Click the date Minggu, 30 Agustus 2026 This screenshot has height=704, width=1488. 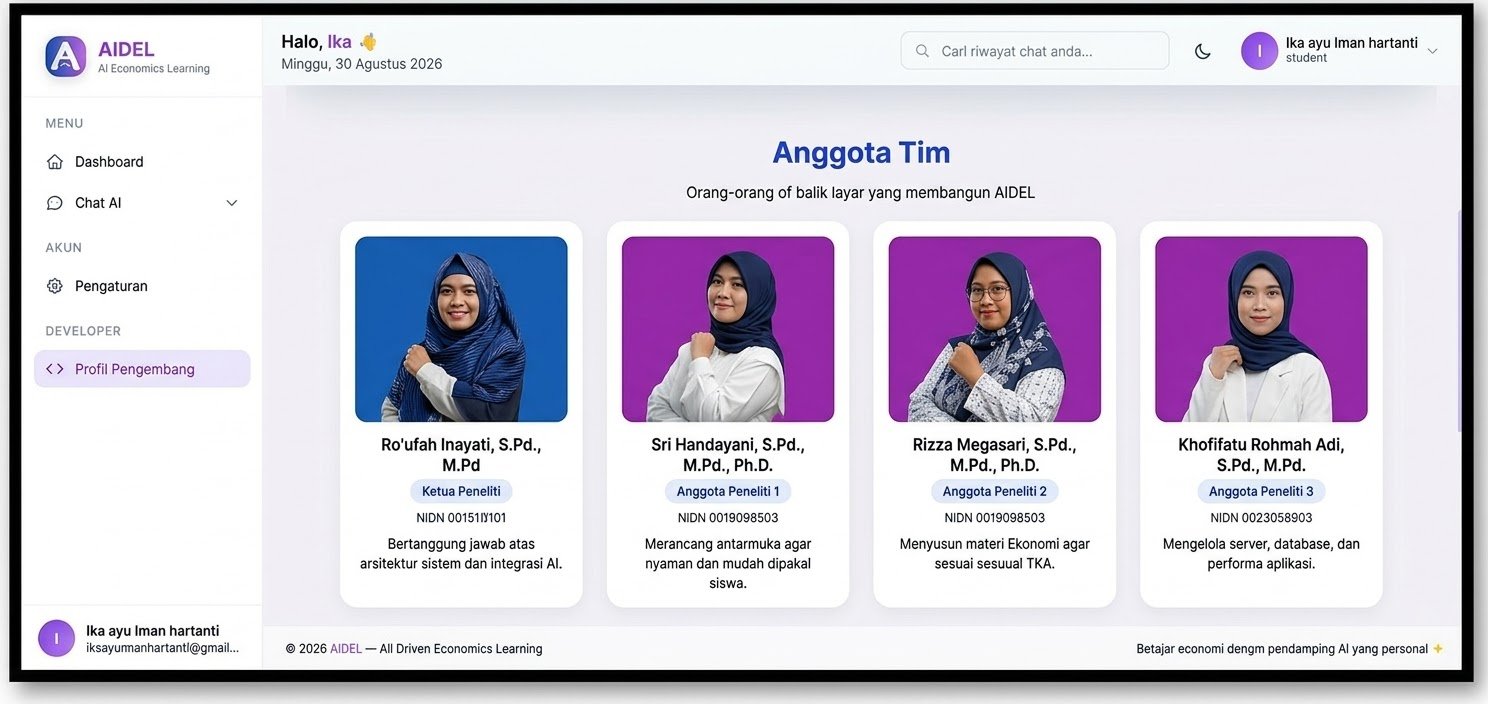362,64
